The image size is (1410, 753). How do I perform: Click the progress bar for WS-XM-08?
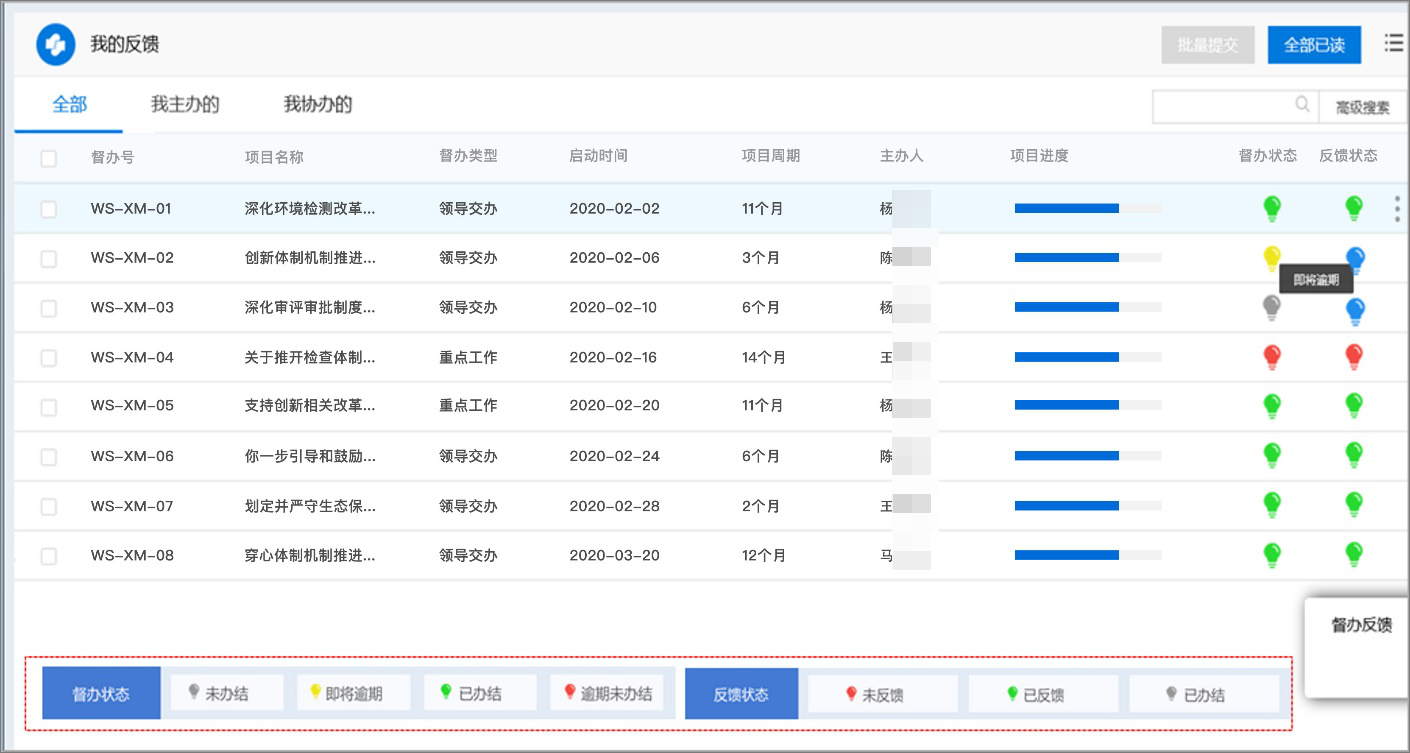coord(1088,555)
